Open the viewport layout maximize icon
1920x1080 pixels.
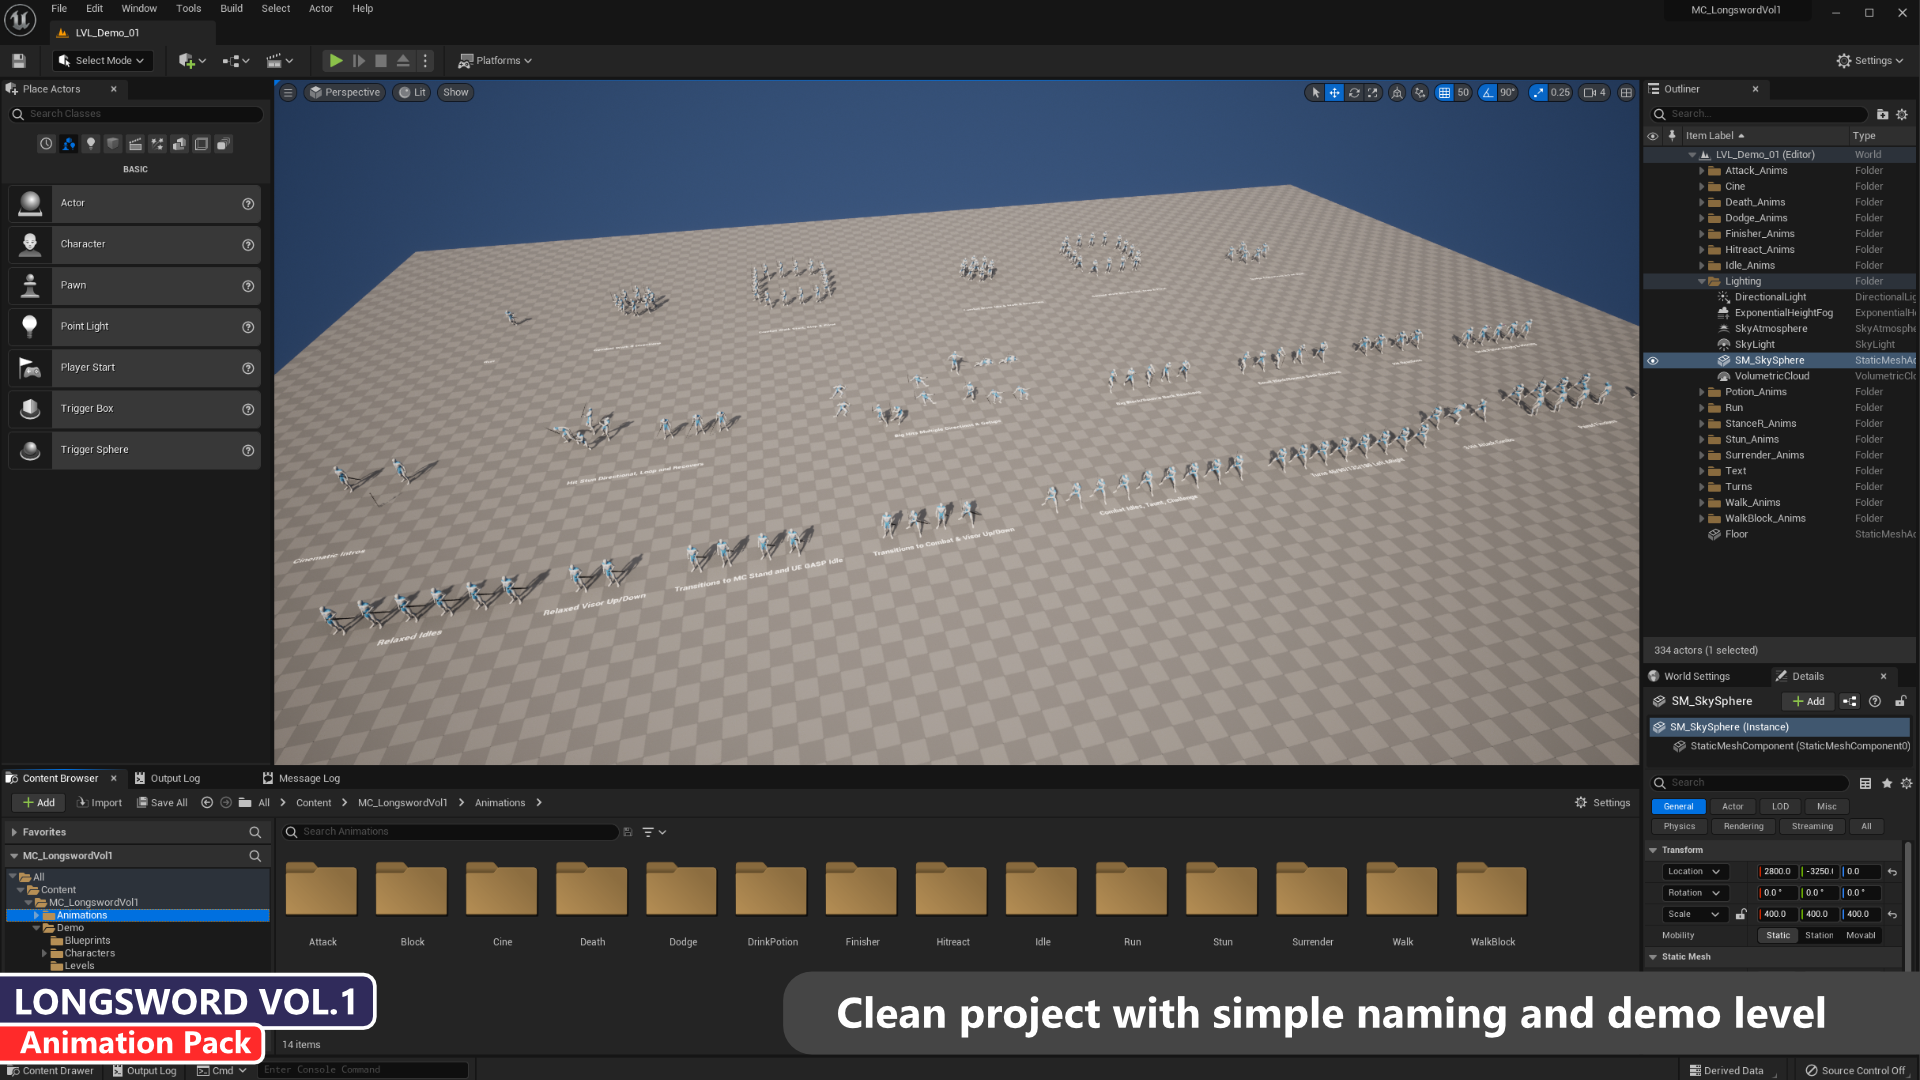pyautogui.click(x=1627, y=92)
